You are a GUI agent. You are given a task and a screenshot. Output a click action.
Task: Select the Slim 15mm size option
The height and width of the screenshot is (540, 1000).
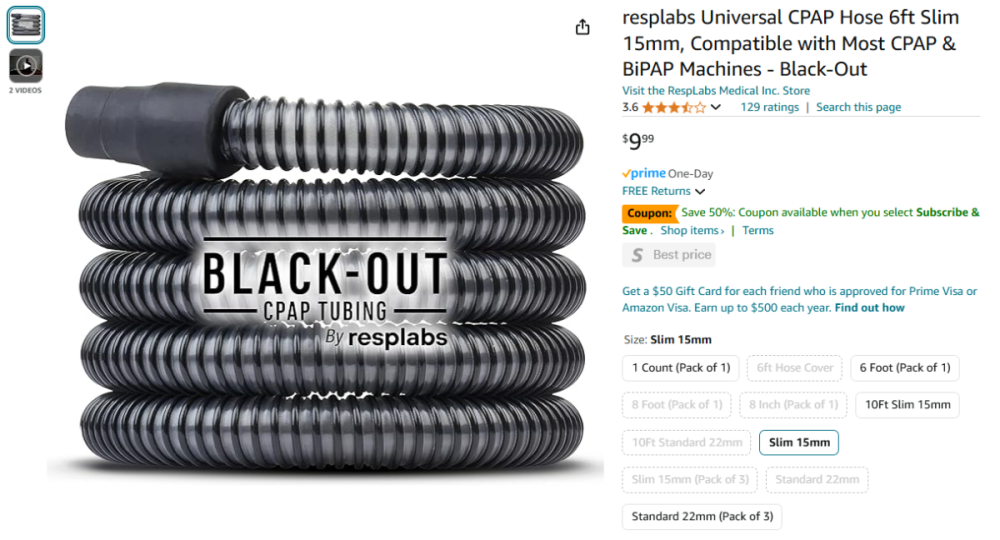(x=799, y=442)
